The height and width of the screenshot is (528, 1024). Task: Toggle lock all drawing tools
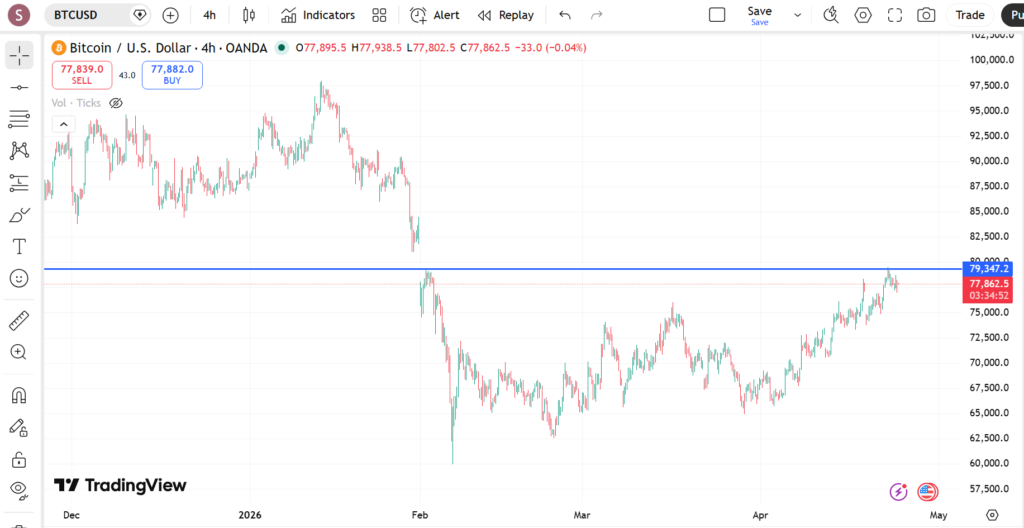19,460
